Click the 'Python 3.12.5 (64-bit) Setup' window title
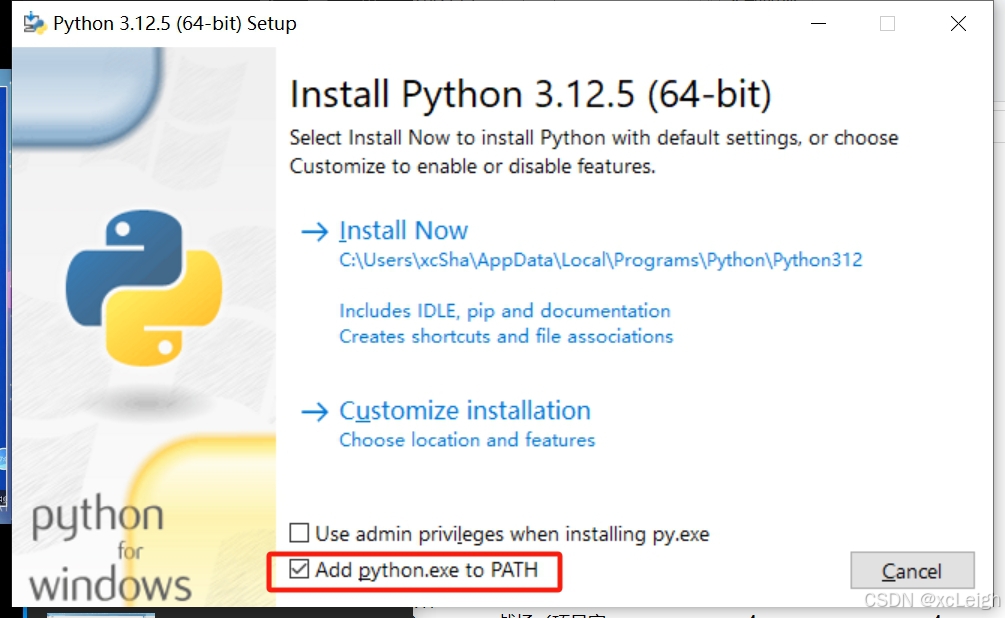The image size is (1005, 618). pos(174,24)
